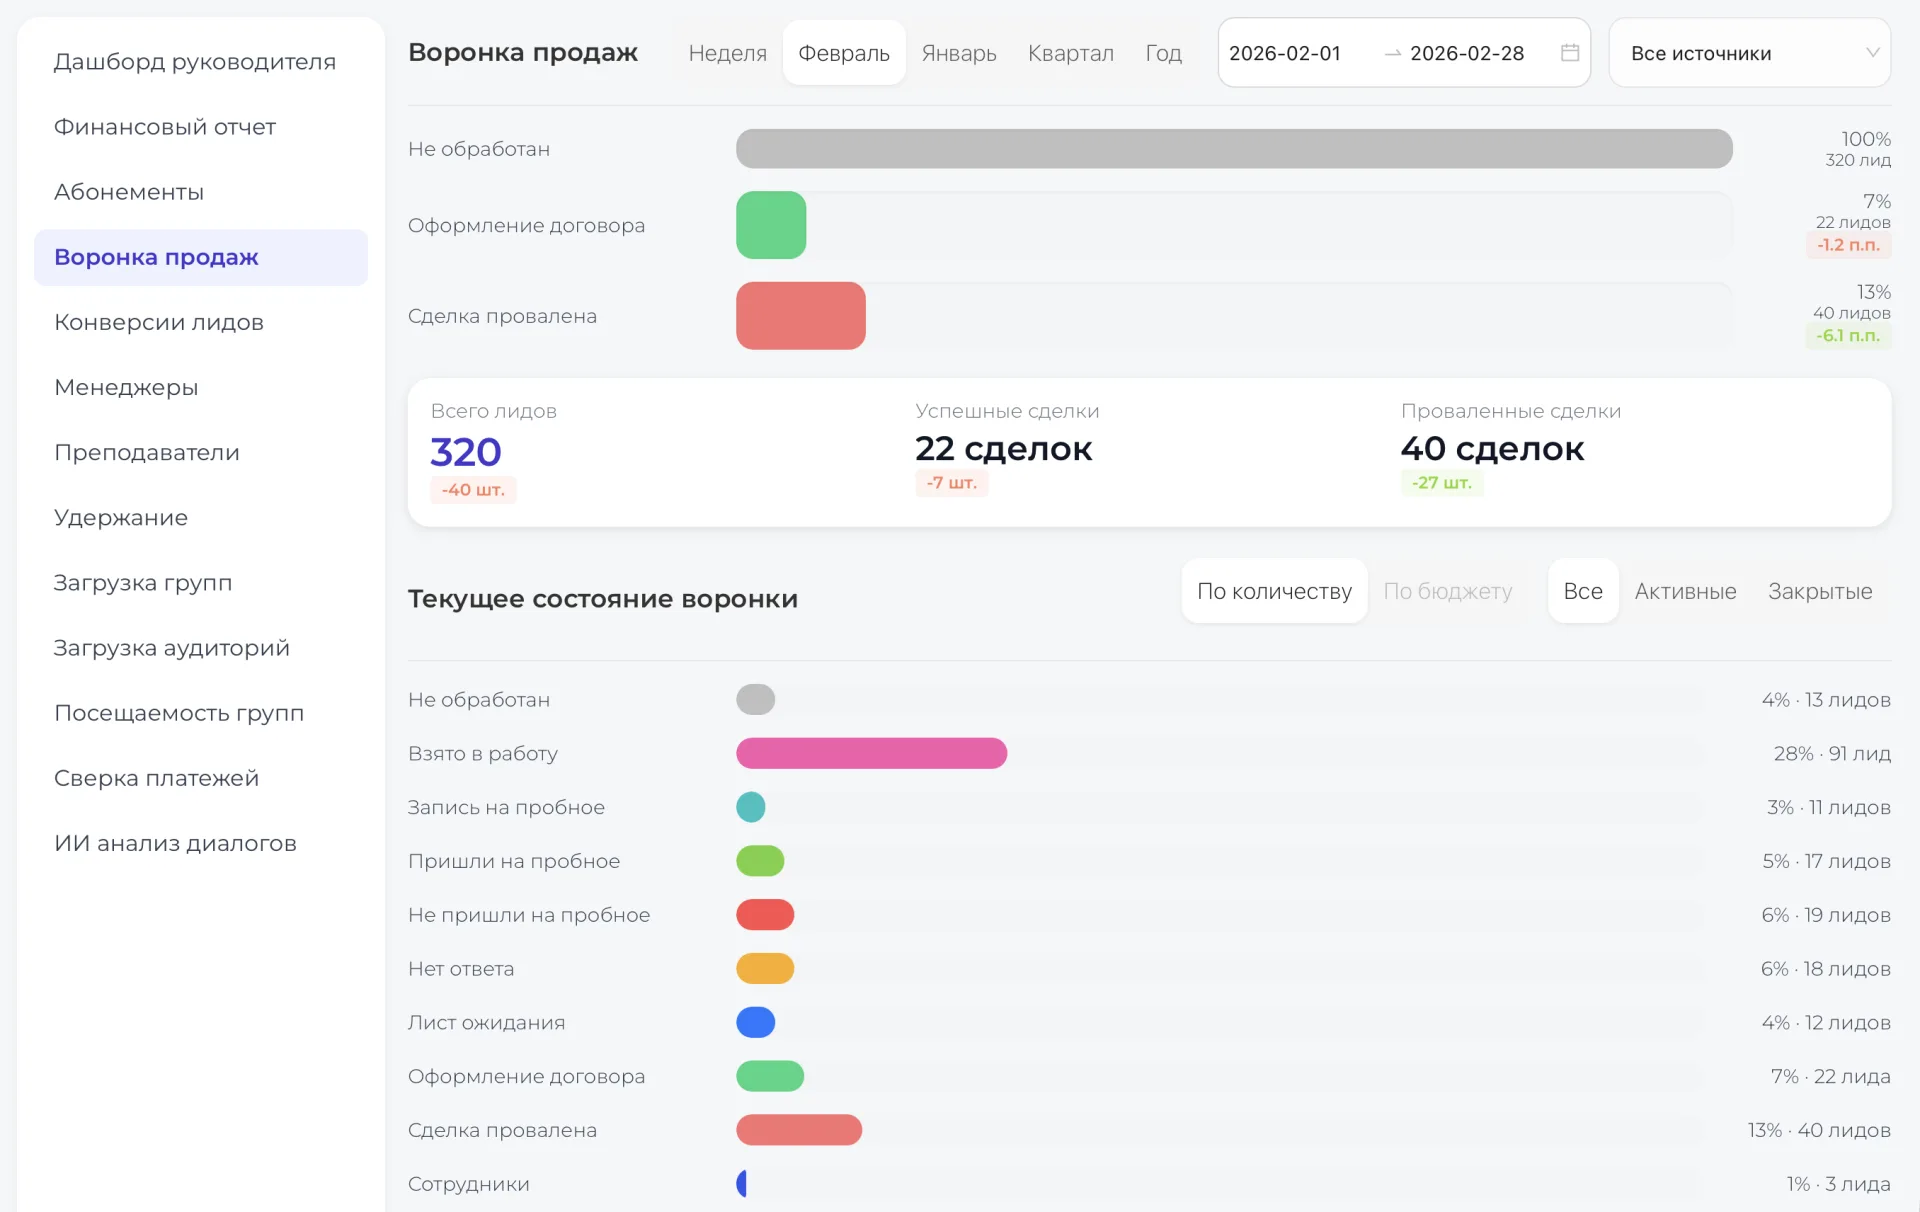Click the '22 сделок' value
This screenshot has width=1920, height=1212.
[x=1004, y=449]
